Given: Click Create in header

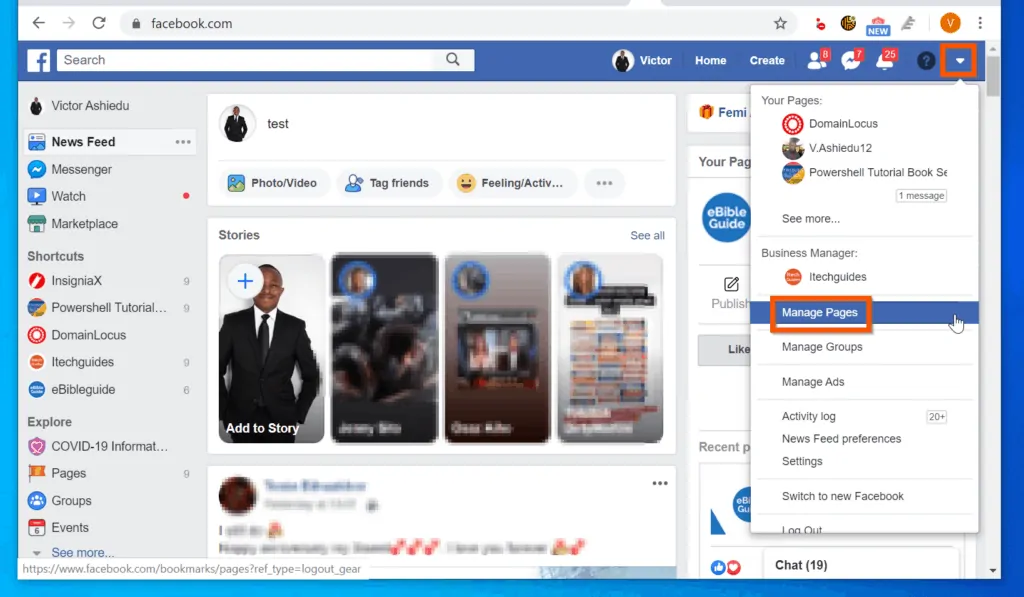Looking at the screenshot, I should coord(767,60).
